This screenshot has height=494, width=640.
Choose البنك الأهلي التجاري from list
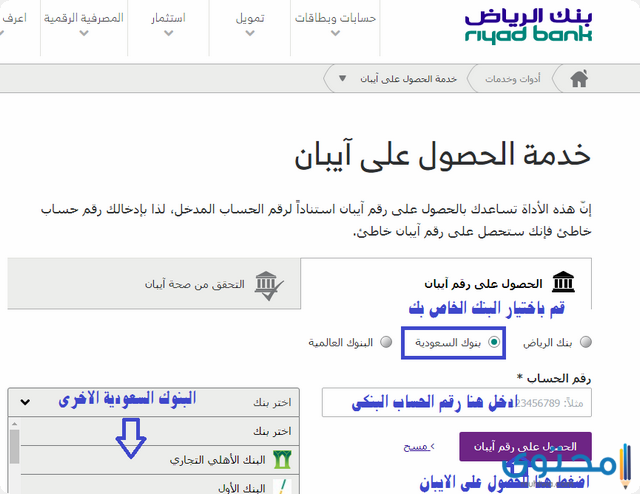coord(160,460)
